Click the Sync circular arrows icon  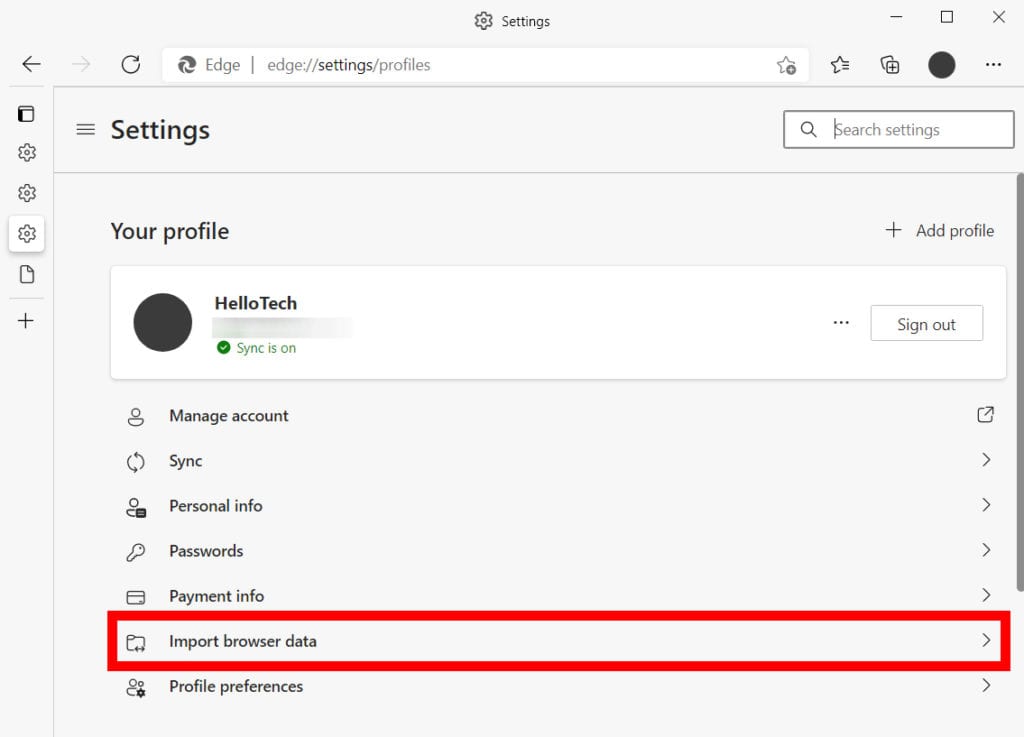click(136, 462)
